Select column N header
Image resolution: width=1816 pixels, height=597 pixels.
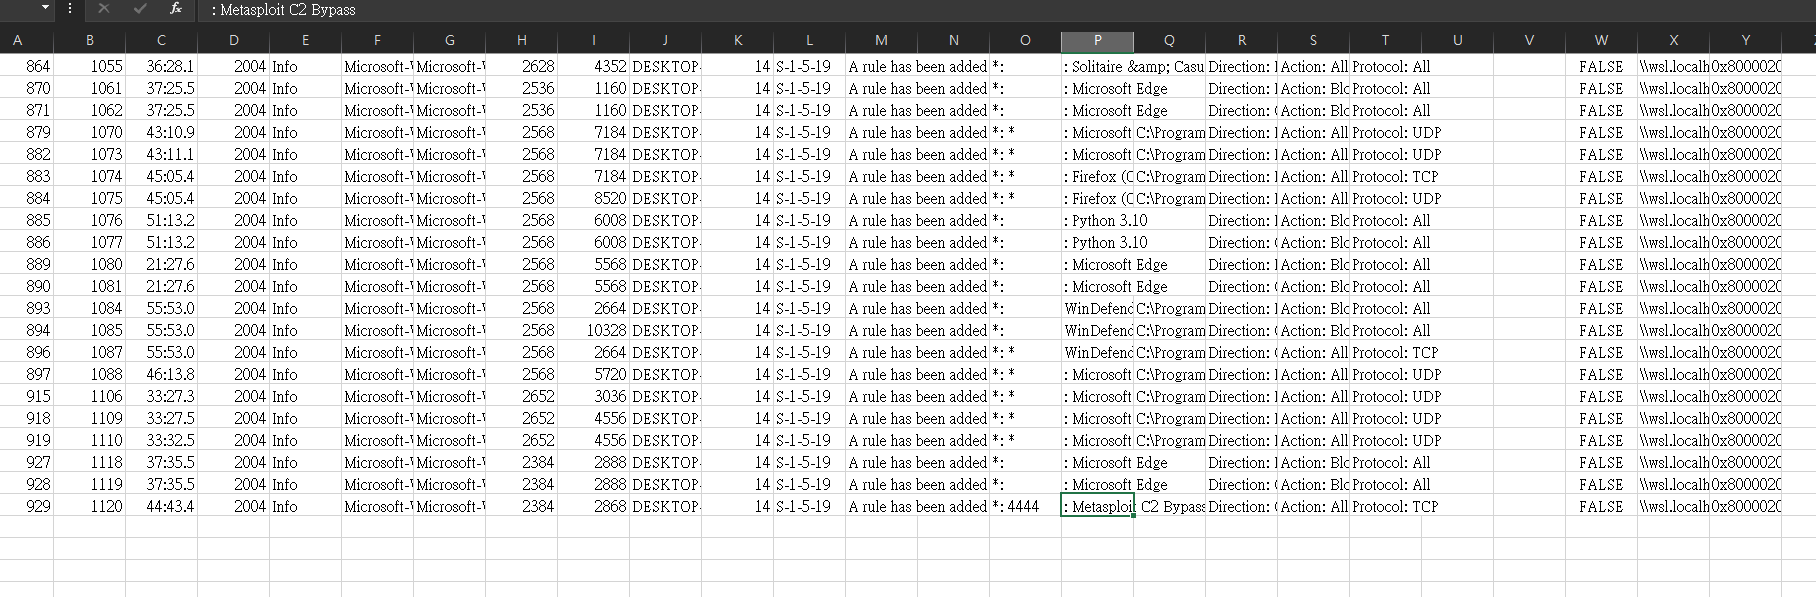coord(954,40)
